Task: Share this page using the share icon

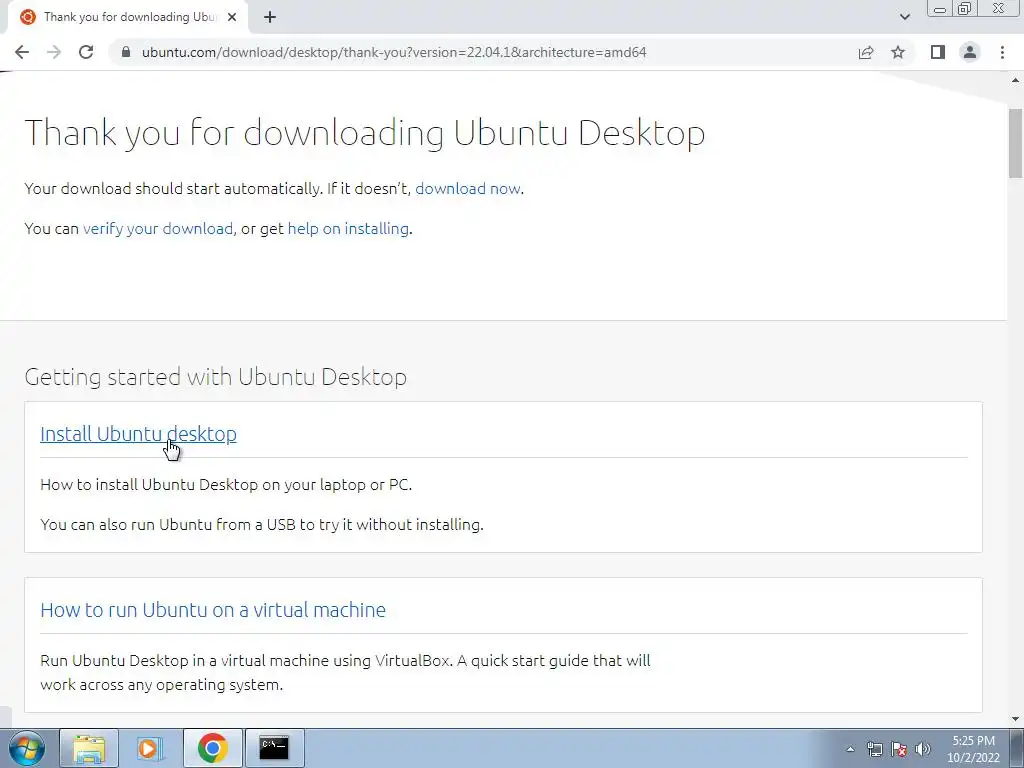Action: click(x=866, y=52)
